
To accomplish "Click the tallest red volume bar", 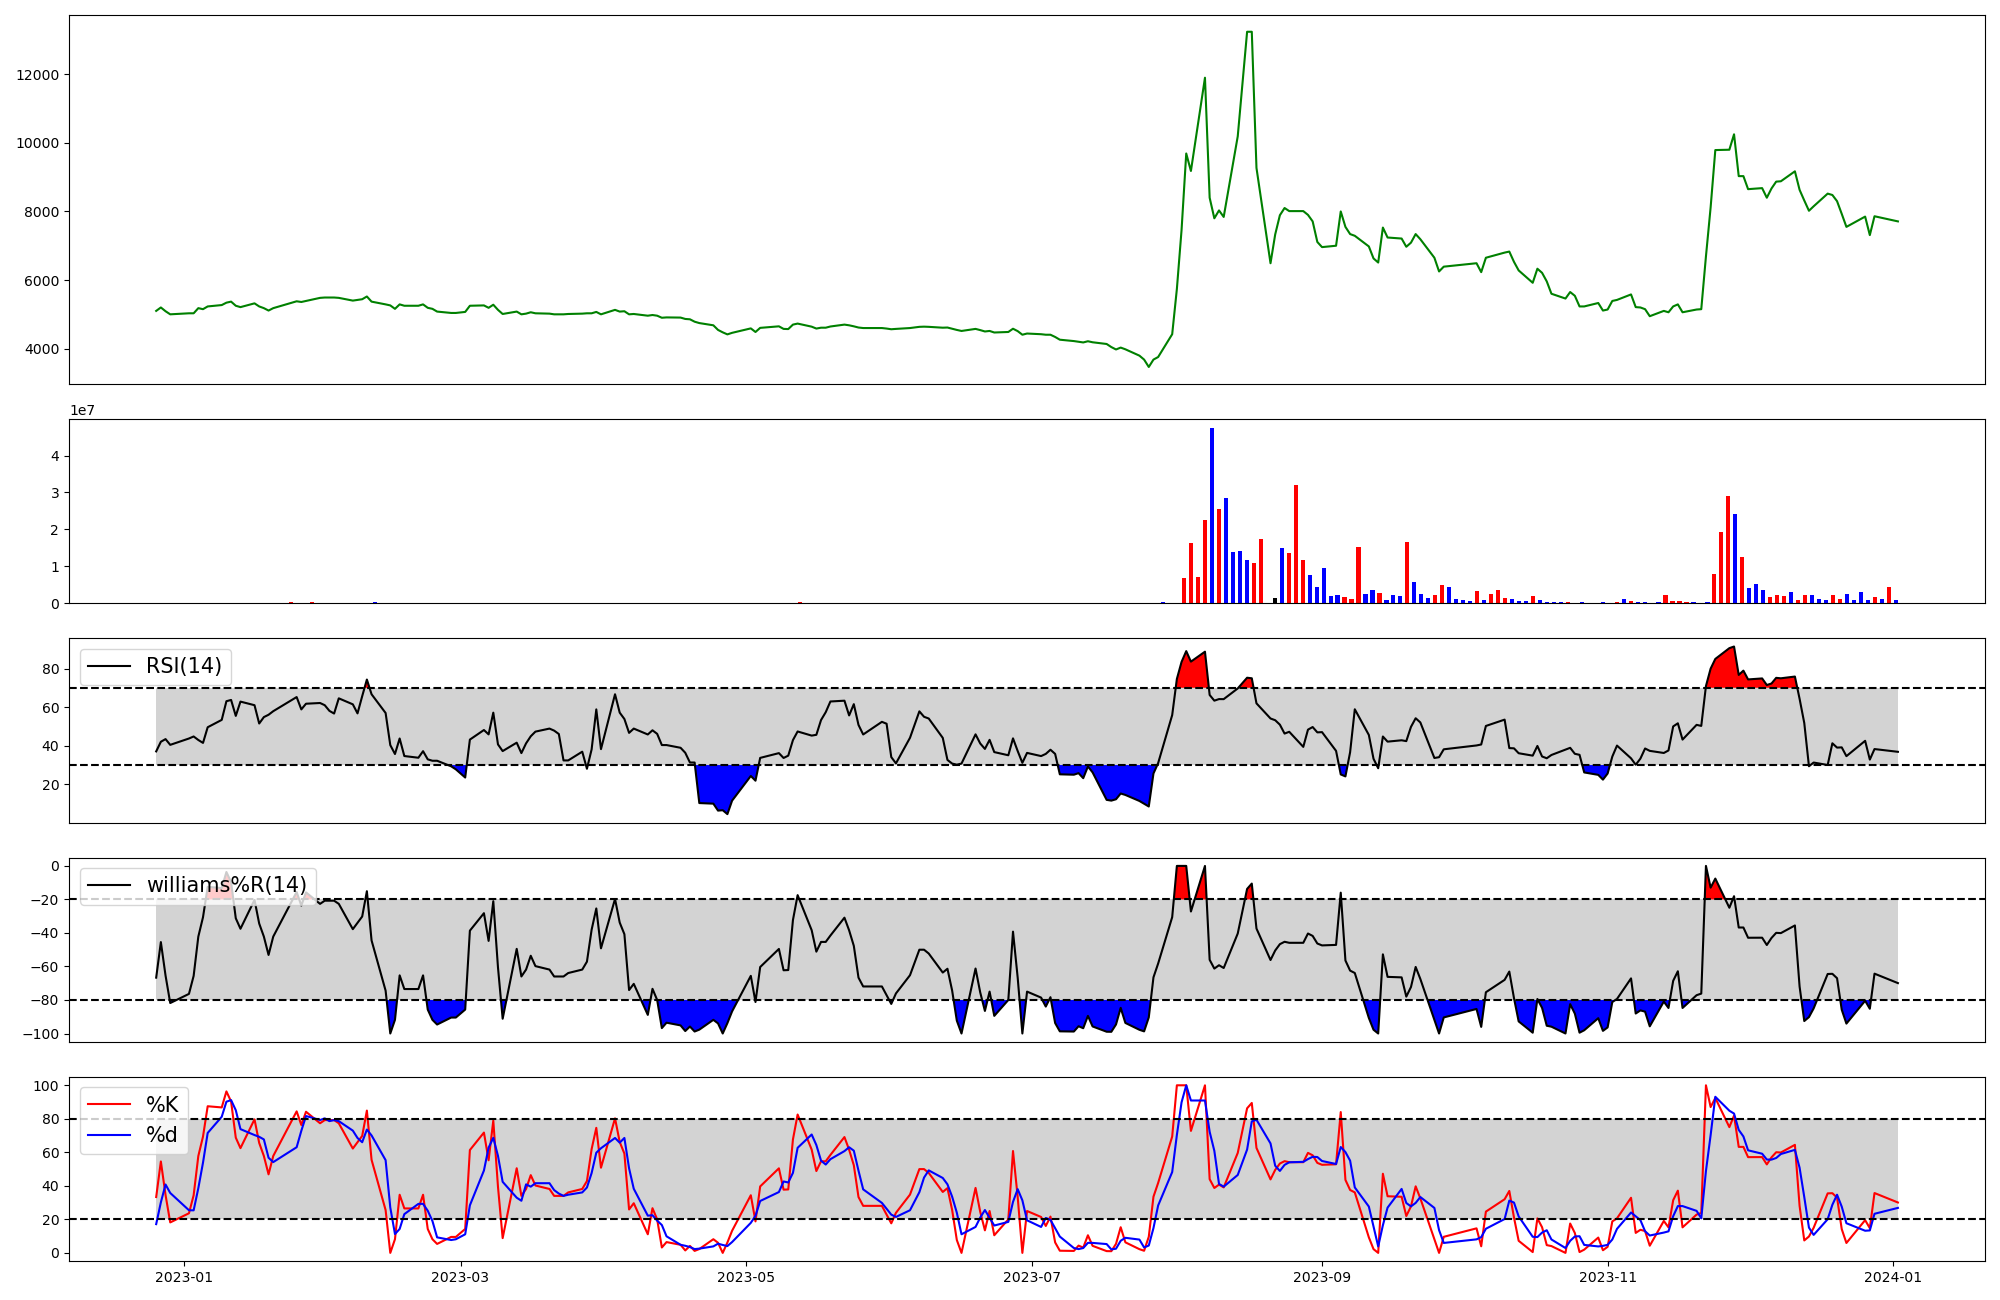I will [1296, 545].
